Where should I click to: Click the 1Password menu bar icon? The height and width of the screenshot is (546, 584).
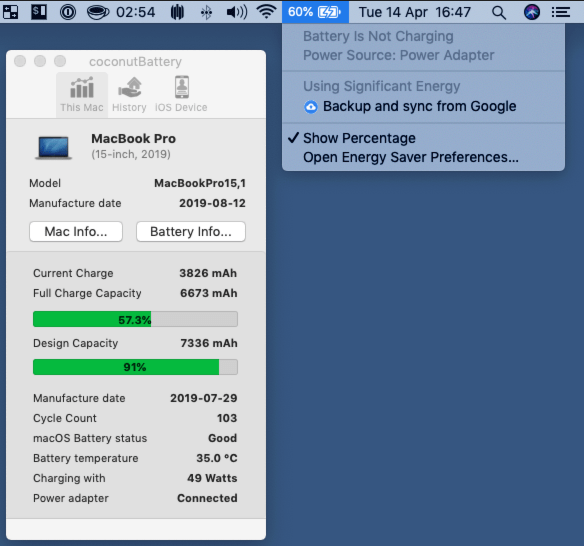coord(68,12)
